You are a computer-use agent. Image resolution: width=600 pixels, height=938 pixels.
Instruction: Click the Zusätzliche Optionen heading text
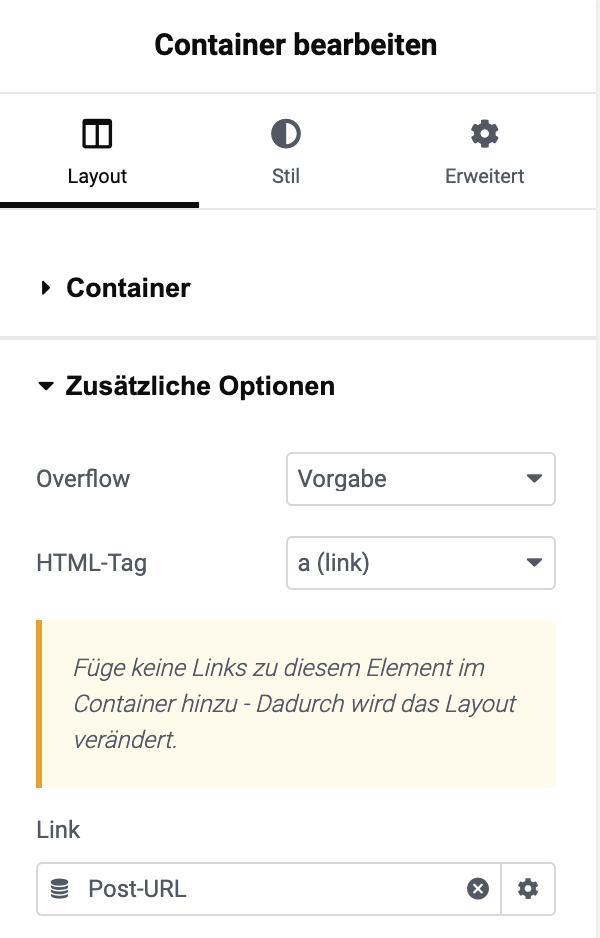[200, 386]
